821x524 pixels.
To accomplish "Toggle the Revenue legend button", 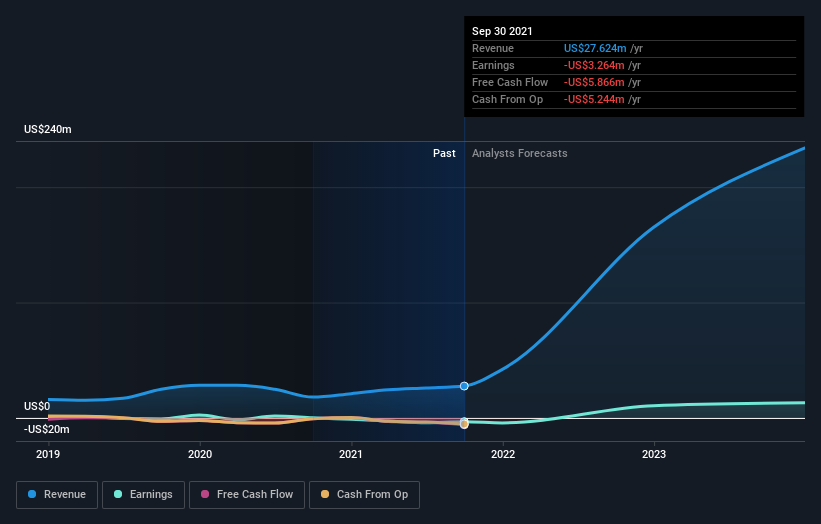I will pos(57,495).
